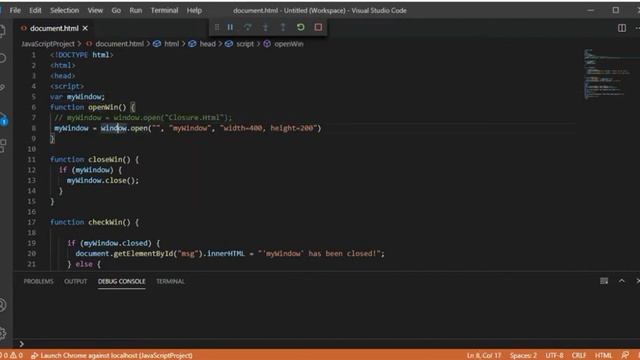The width and height of the screenshot is (640, 360).
Task: Split the editor to the right
Action: 622,28
